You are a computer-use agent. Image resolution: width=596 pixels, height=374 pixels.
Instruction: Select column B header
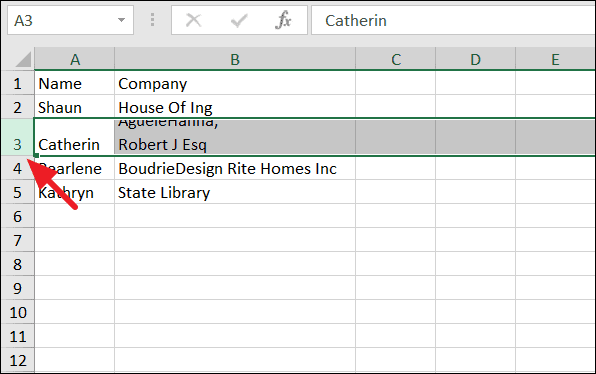point(235,59)
